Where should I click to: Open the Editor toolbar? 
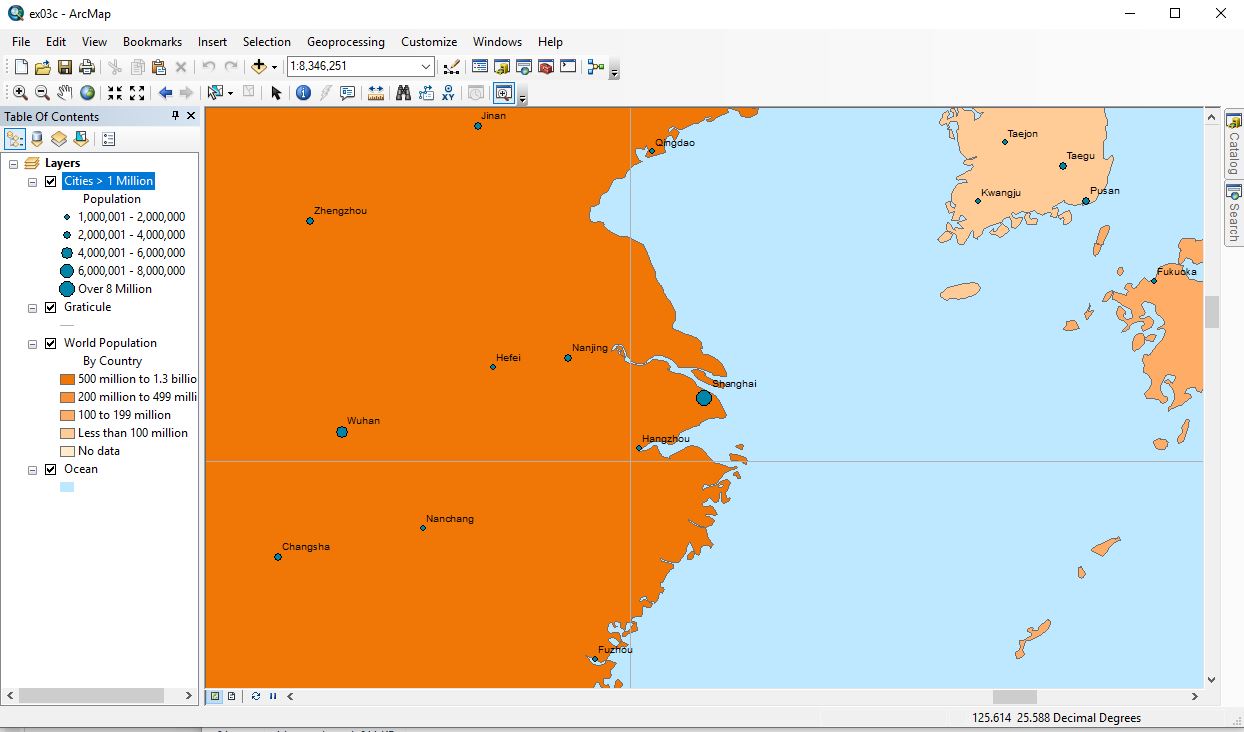[451, 67]
